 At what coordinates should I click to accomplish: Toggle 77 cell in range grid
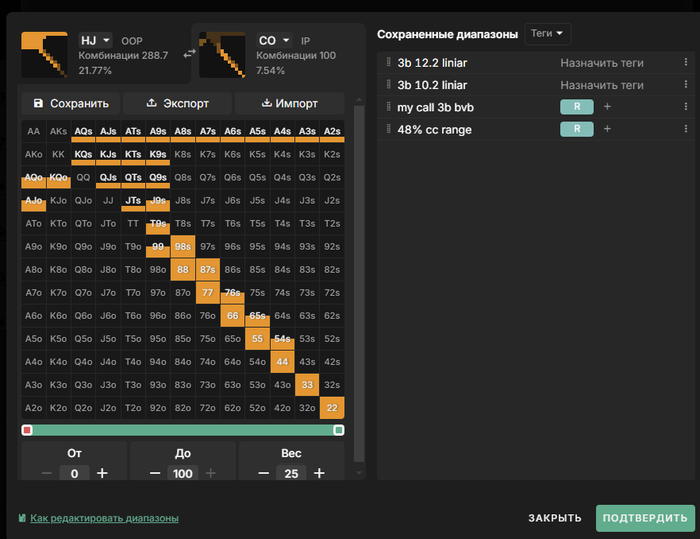click(208, 292)
